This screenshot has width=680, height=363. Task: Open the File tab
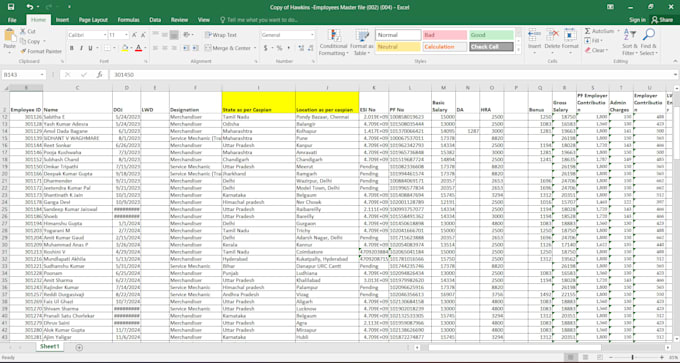point(12,20)
